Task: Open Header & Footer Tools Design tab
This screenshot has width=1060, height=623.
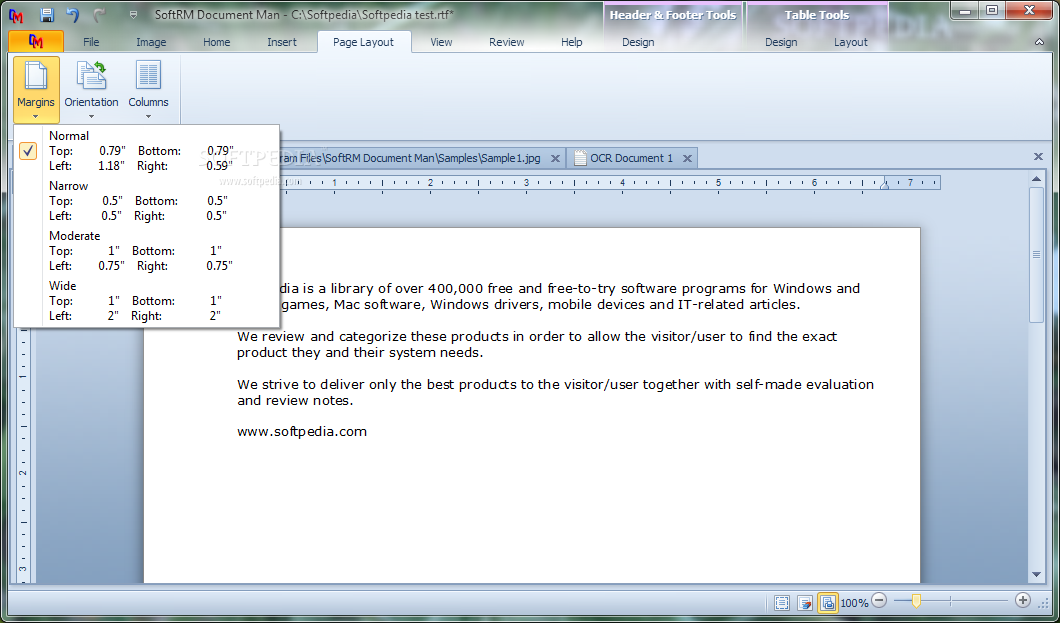Action: click(638, 42)
